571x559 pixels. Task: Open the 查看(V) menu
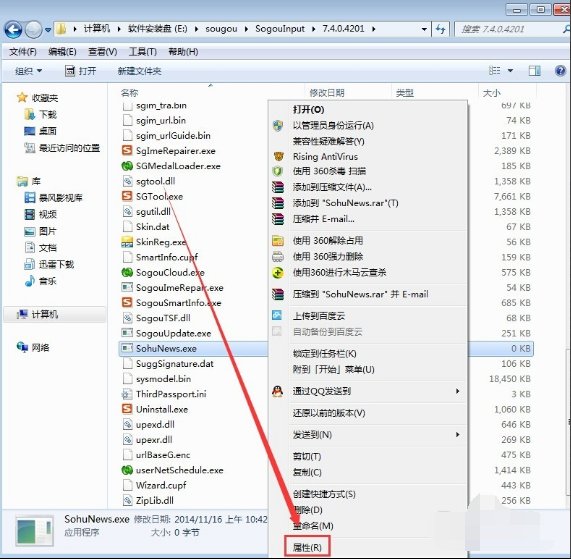click(103, 52)
